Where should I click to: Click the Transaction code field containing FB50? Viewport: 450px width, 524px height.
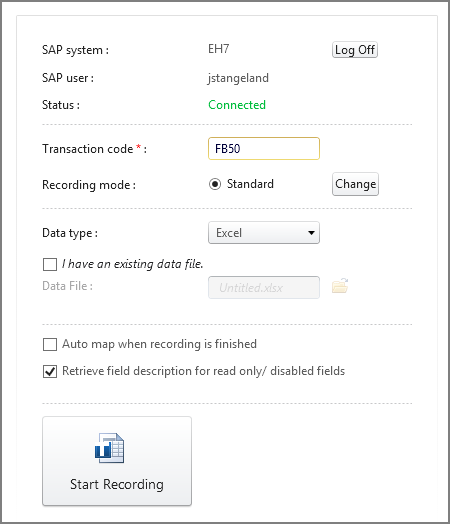coord(264,148)
